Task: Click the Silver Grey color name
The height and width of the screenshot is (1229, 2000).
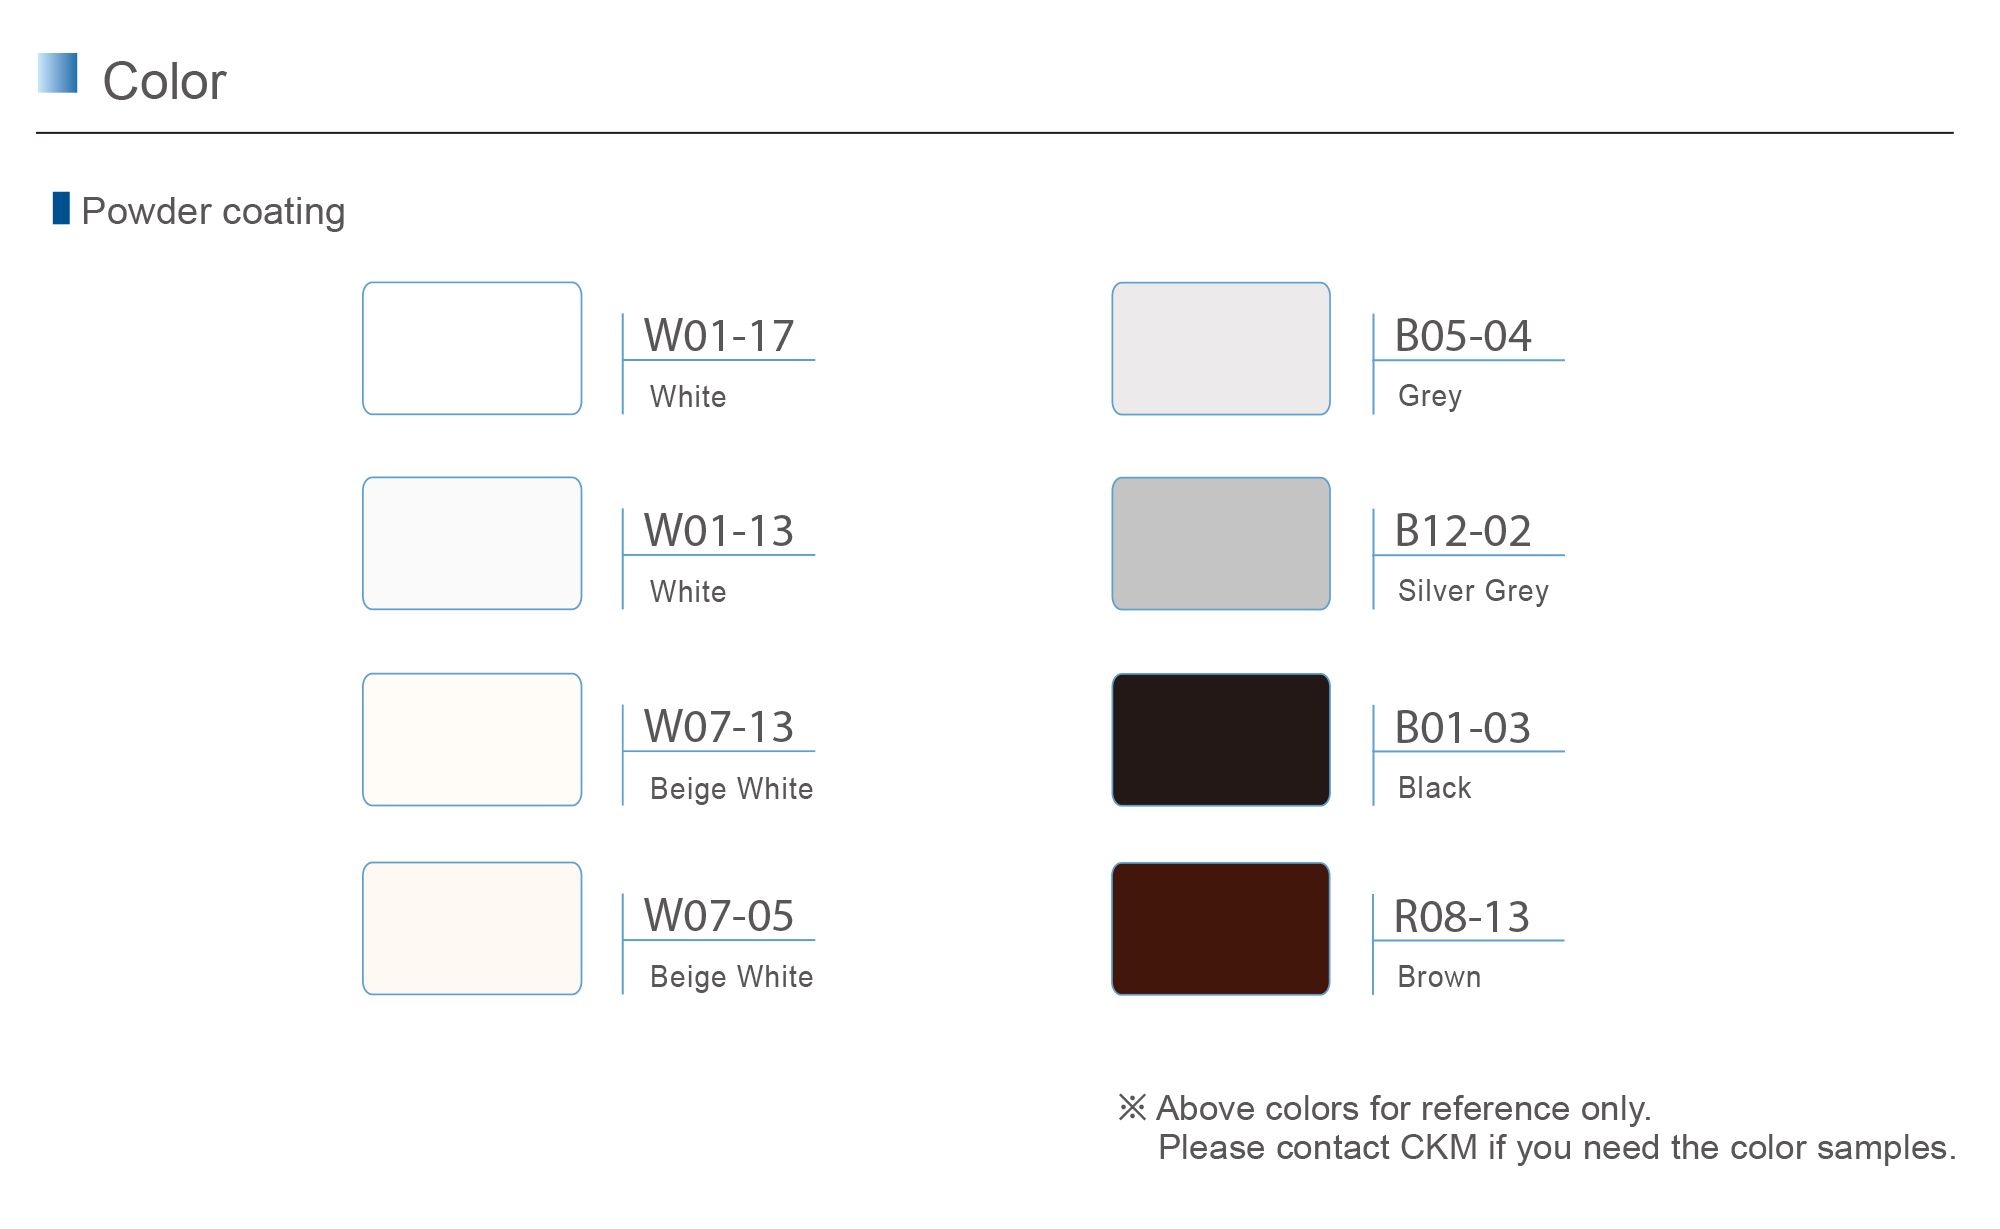Action: tap(1473, 591)
